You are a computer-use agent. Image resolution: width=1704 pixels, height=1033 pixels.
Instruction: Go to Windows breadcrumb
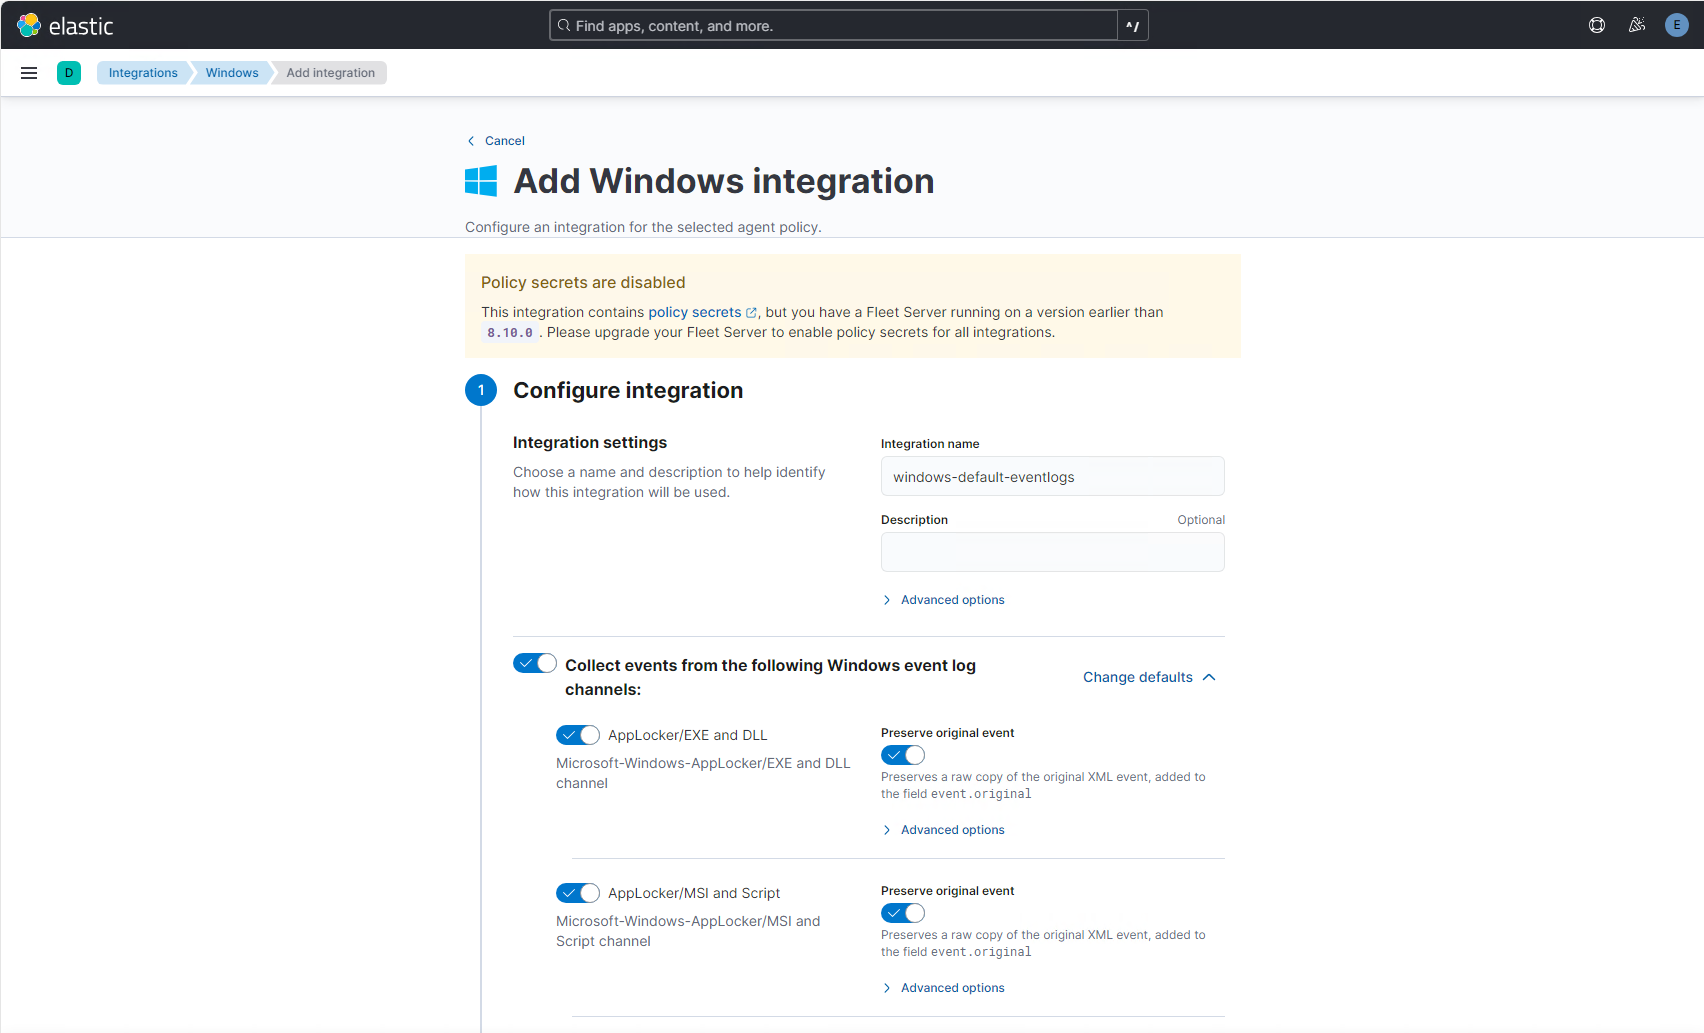tap(232, 73)
